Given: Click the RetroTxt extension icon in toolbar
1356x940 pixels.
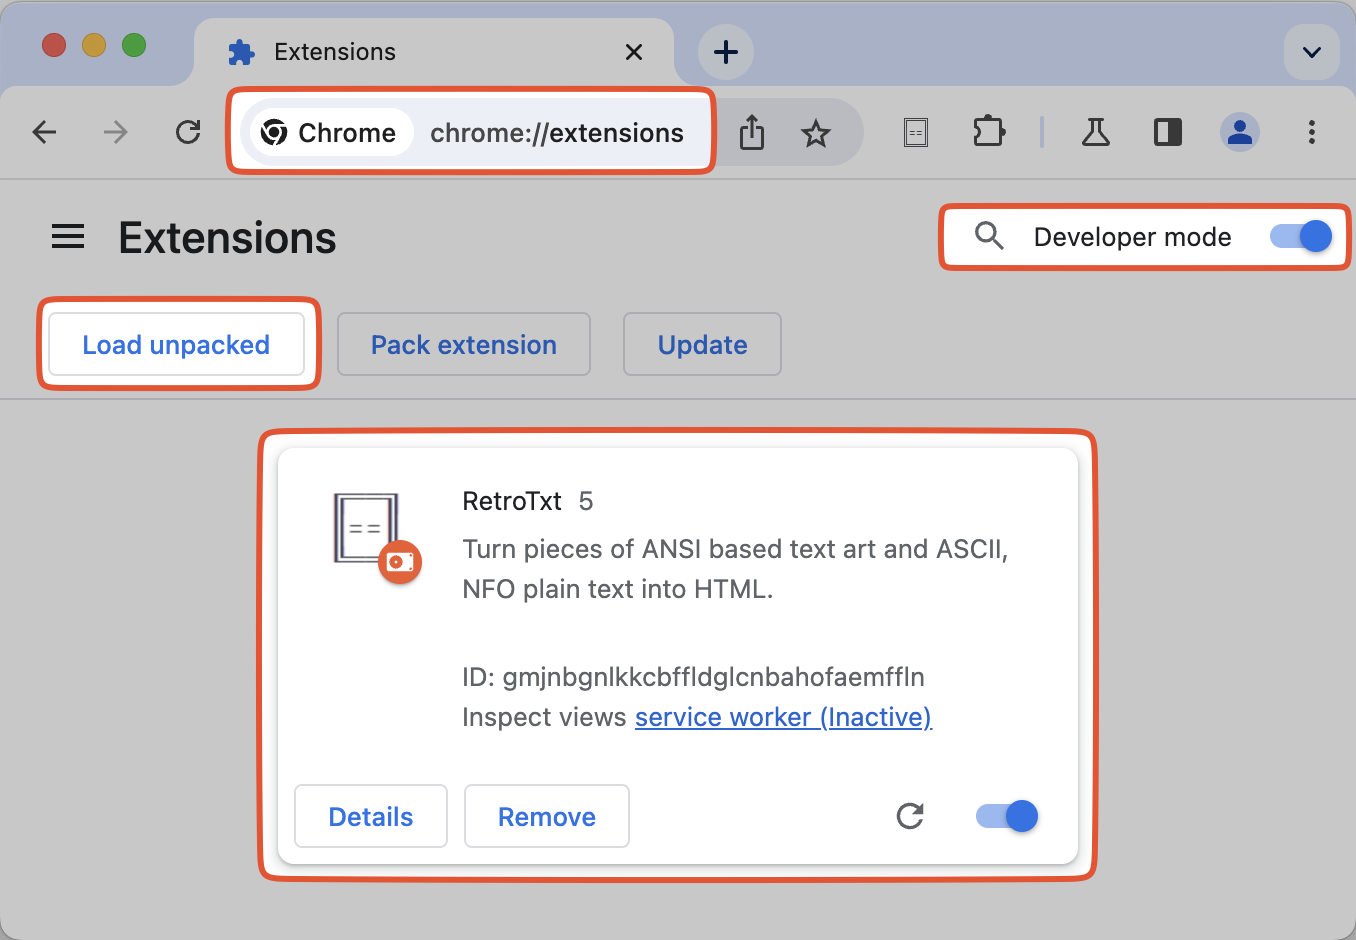Looking at the screenshot, I should coord(916,132).
